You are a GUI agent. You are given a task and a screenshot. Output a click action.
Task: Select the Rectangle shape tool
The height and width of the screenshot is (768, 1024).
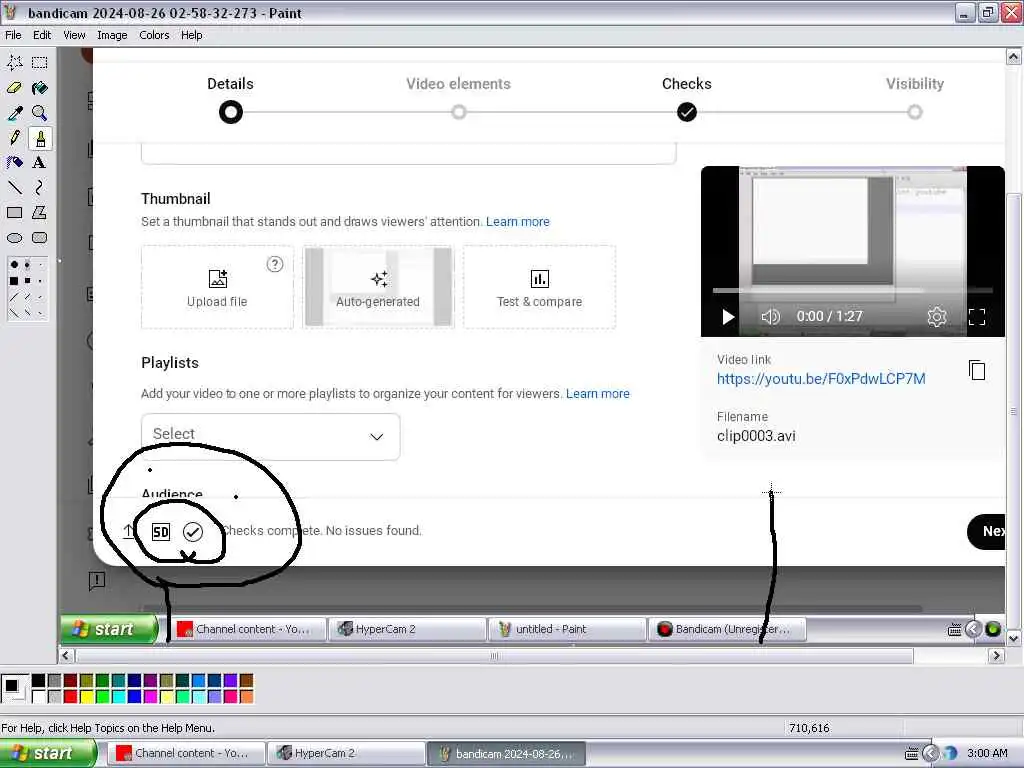click(x=14, y=213)
